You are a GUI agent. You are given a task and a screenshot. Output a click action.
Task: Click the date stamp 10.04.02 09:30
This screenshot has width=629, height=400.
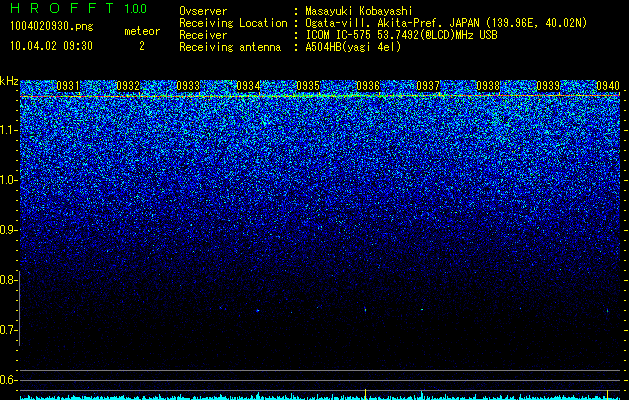pos(51,46)
